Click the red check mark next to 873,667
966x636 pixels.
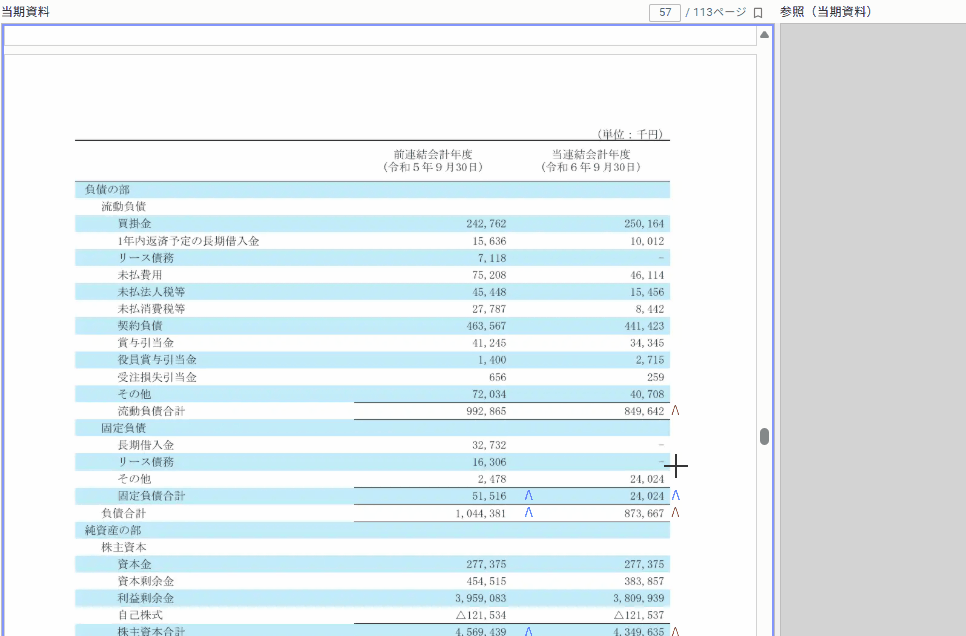(675, 513)
